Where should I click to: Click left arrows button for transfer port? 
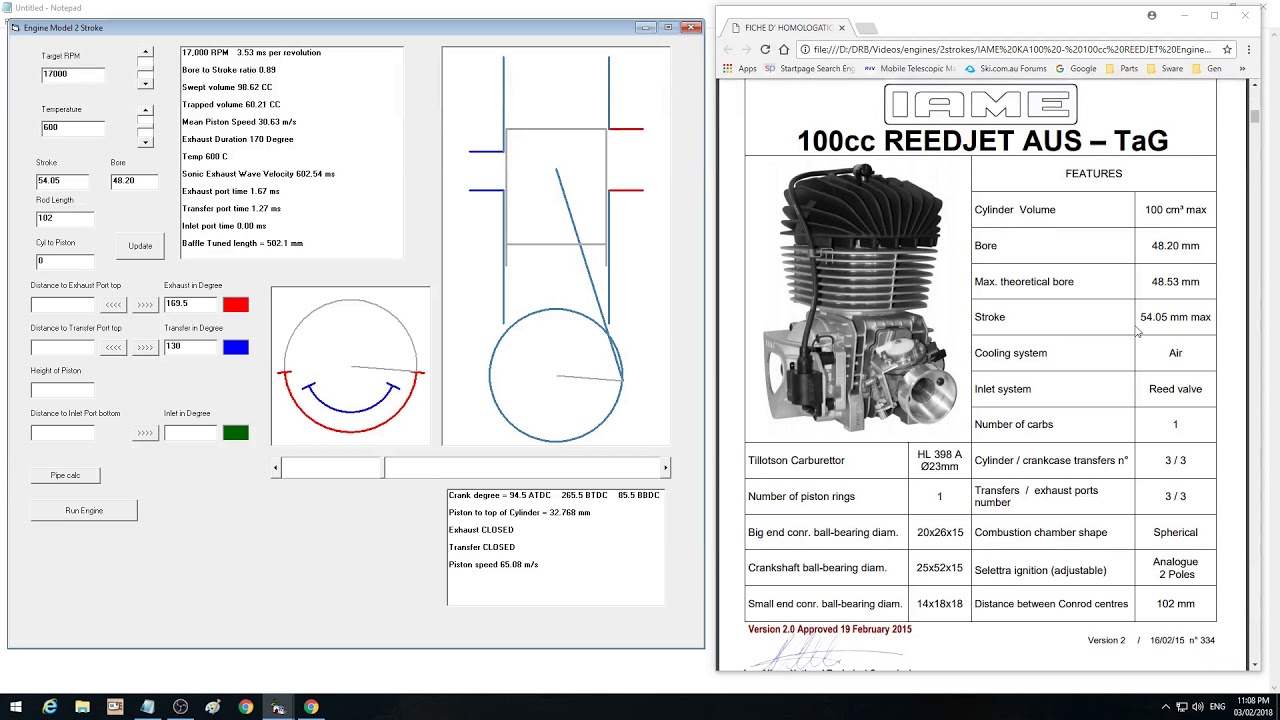point(113,347)
